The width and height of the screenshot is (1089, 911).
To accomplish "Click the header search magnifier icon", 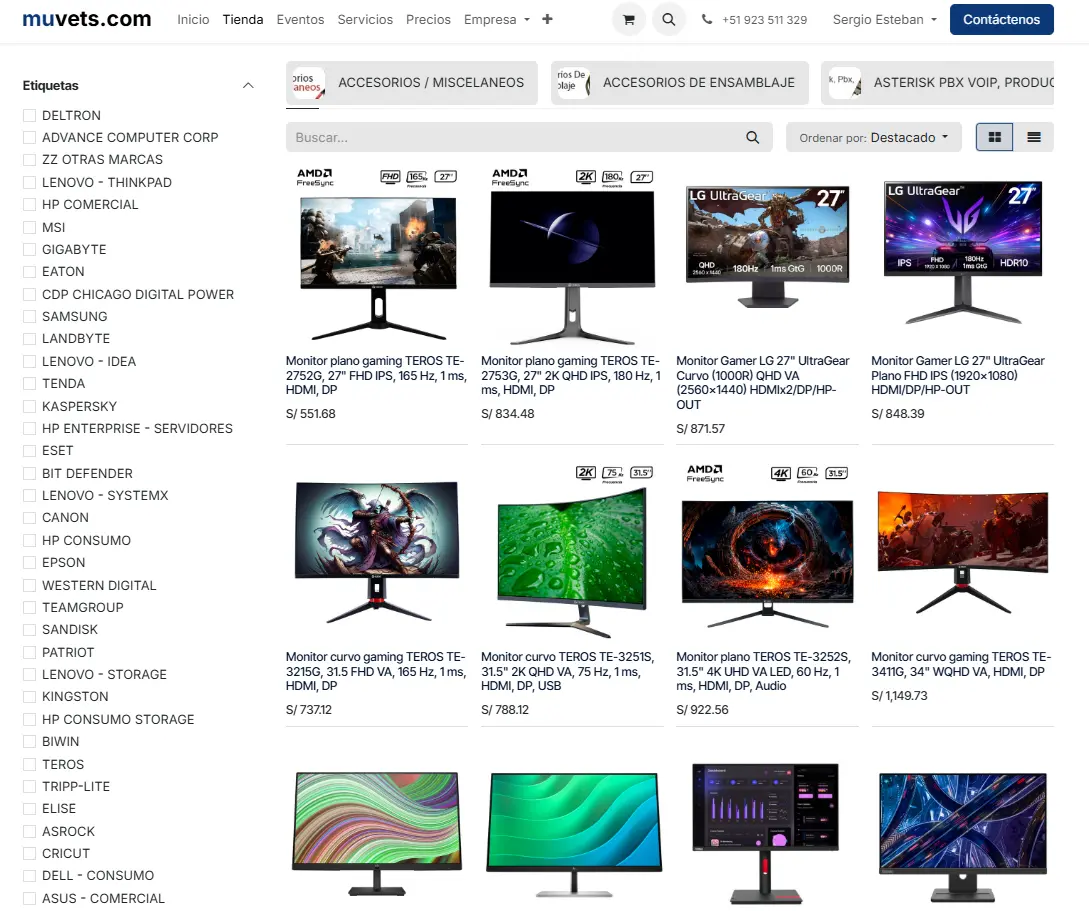I will pos(668,19).
